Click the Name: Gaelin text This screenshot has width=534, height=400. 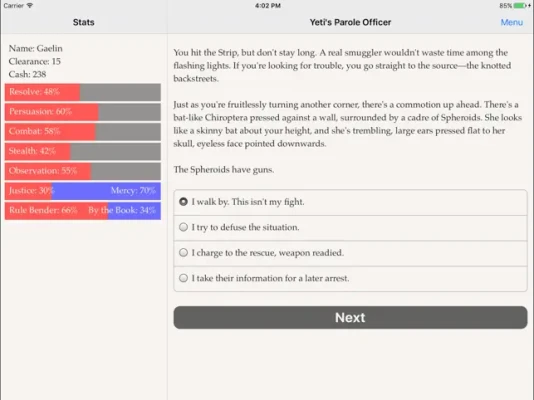pos(35,48)
